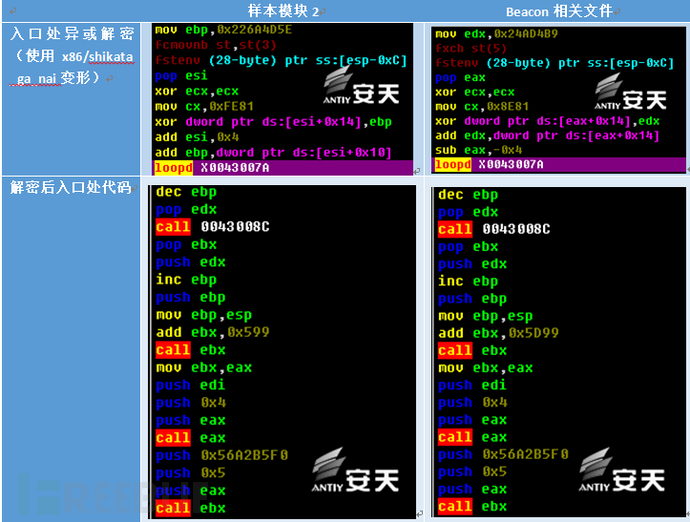Screen dimensions: 690x522
Task: Click 'push 0x56A2B5F0' in 样本模块 2 column
Action: [222, 456]
